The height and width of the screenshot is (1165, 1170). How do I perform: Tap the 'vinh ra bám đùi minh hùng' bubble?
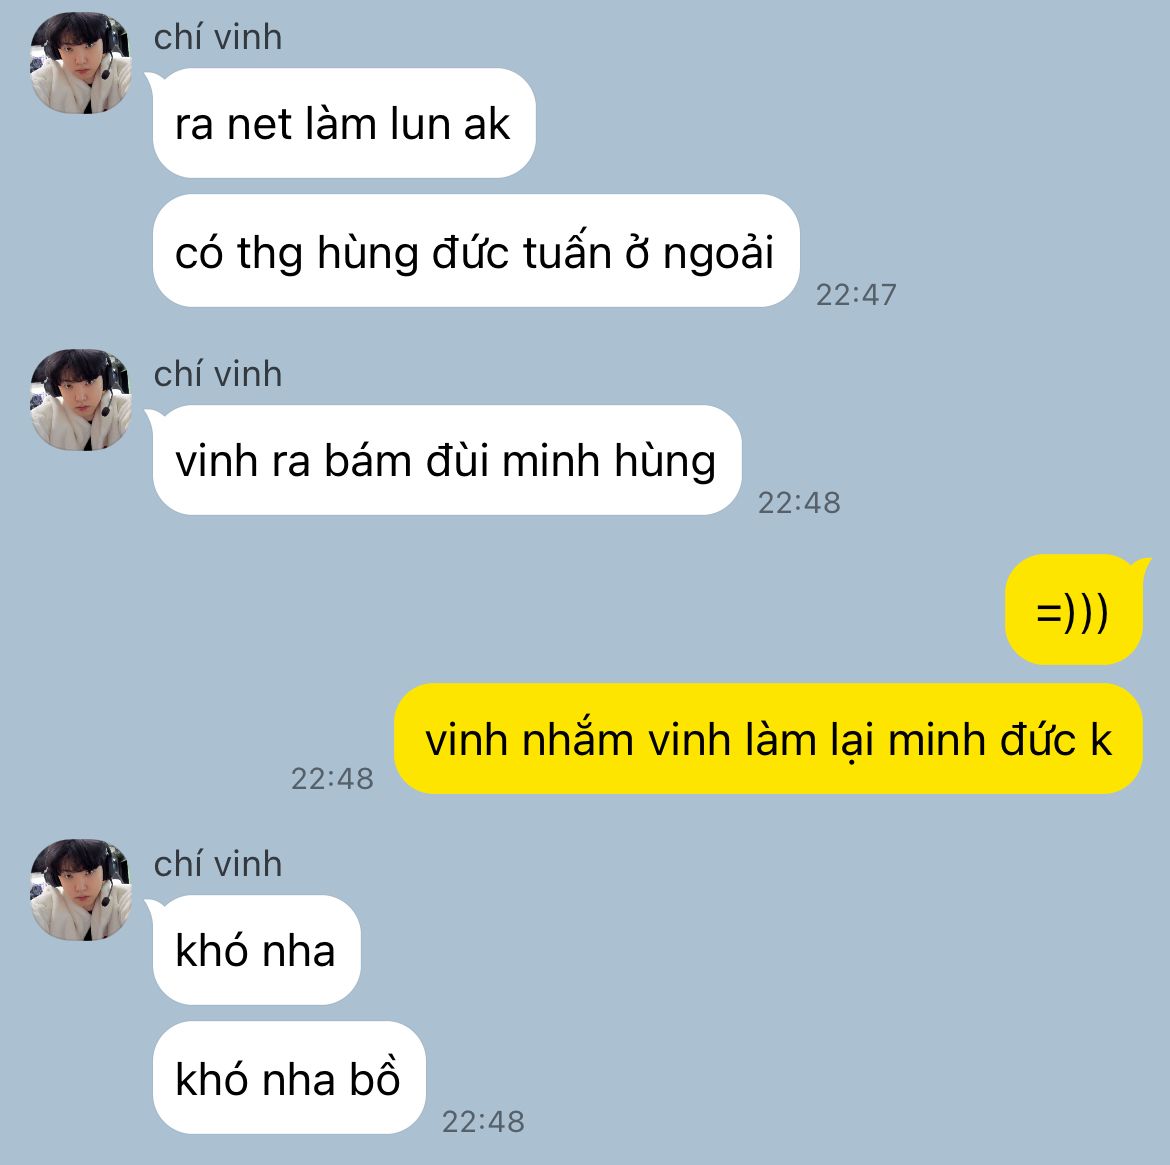click(446, 460)
